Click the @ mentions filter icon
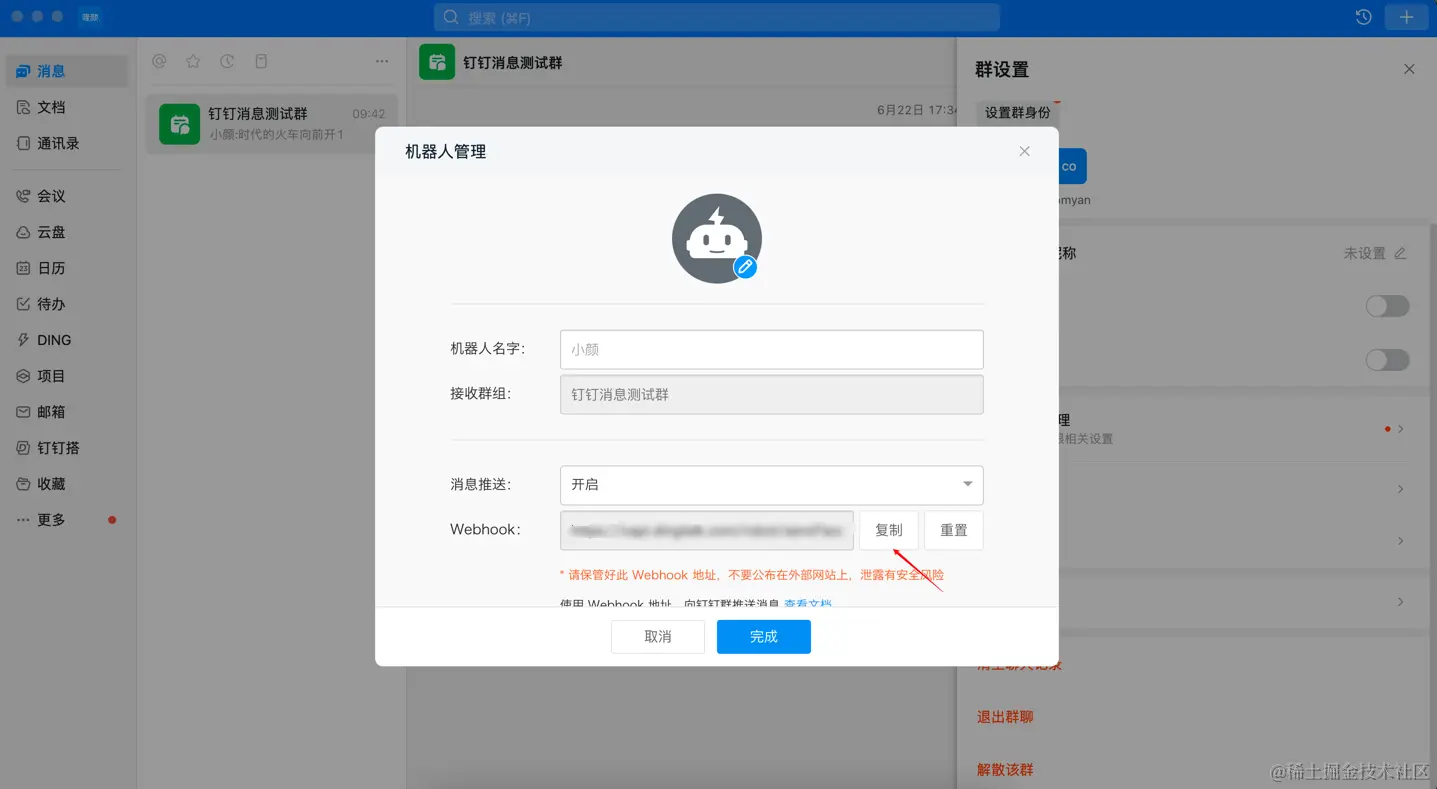This screenshot has width=1437, height=789. pyautogui.click(x=159, y=61)
